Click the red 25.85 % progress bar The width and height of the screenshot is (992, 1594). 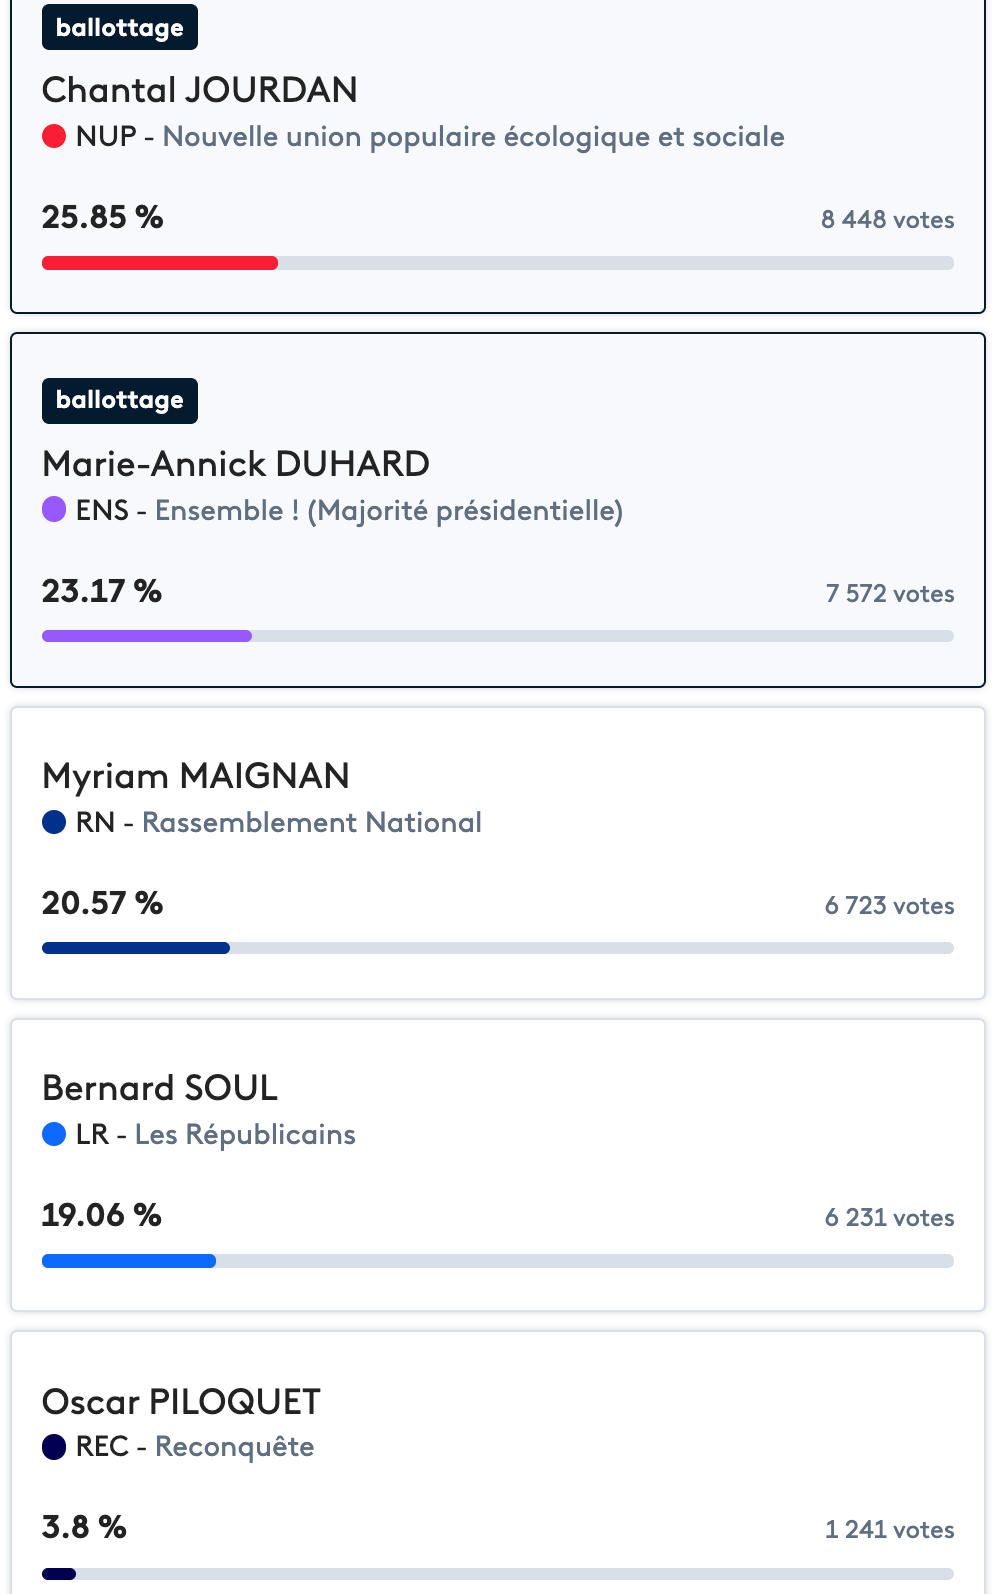pyautogui.click(x=498, y=263)
